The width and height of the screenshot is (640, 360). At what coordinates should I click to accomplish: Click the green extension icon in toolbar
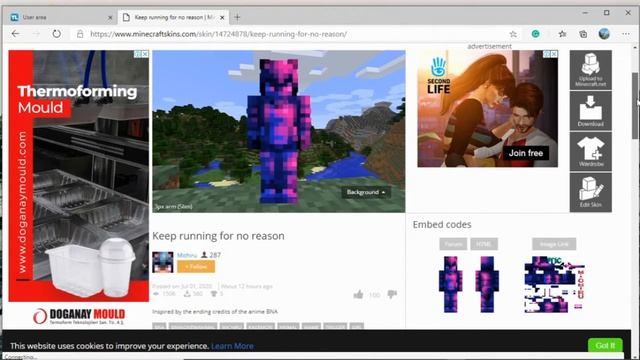pyautogui.click(x=536, y=34)
